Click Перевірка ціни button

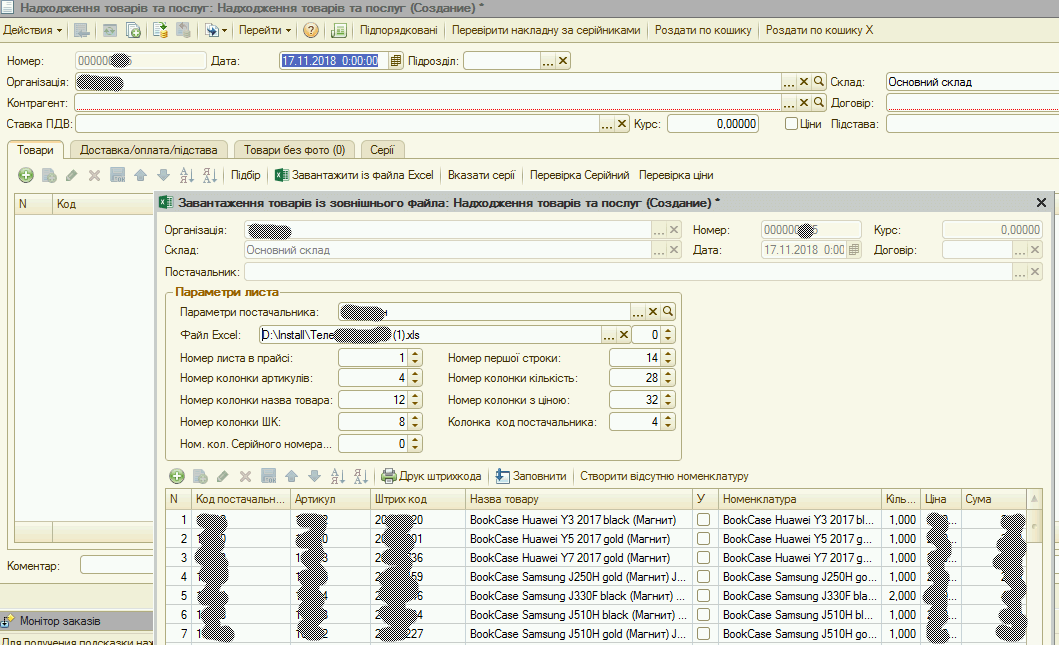(676, 175)
